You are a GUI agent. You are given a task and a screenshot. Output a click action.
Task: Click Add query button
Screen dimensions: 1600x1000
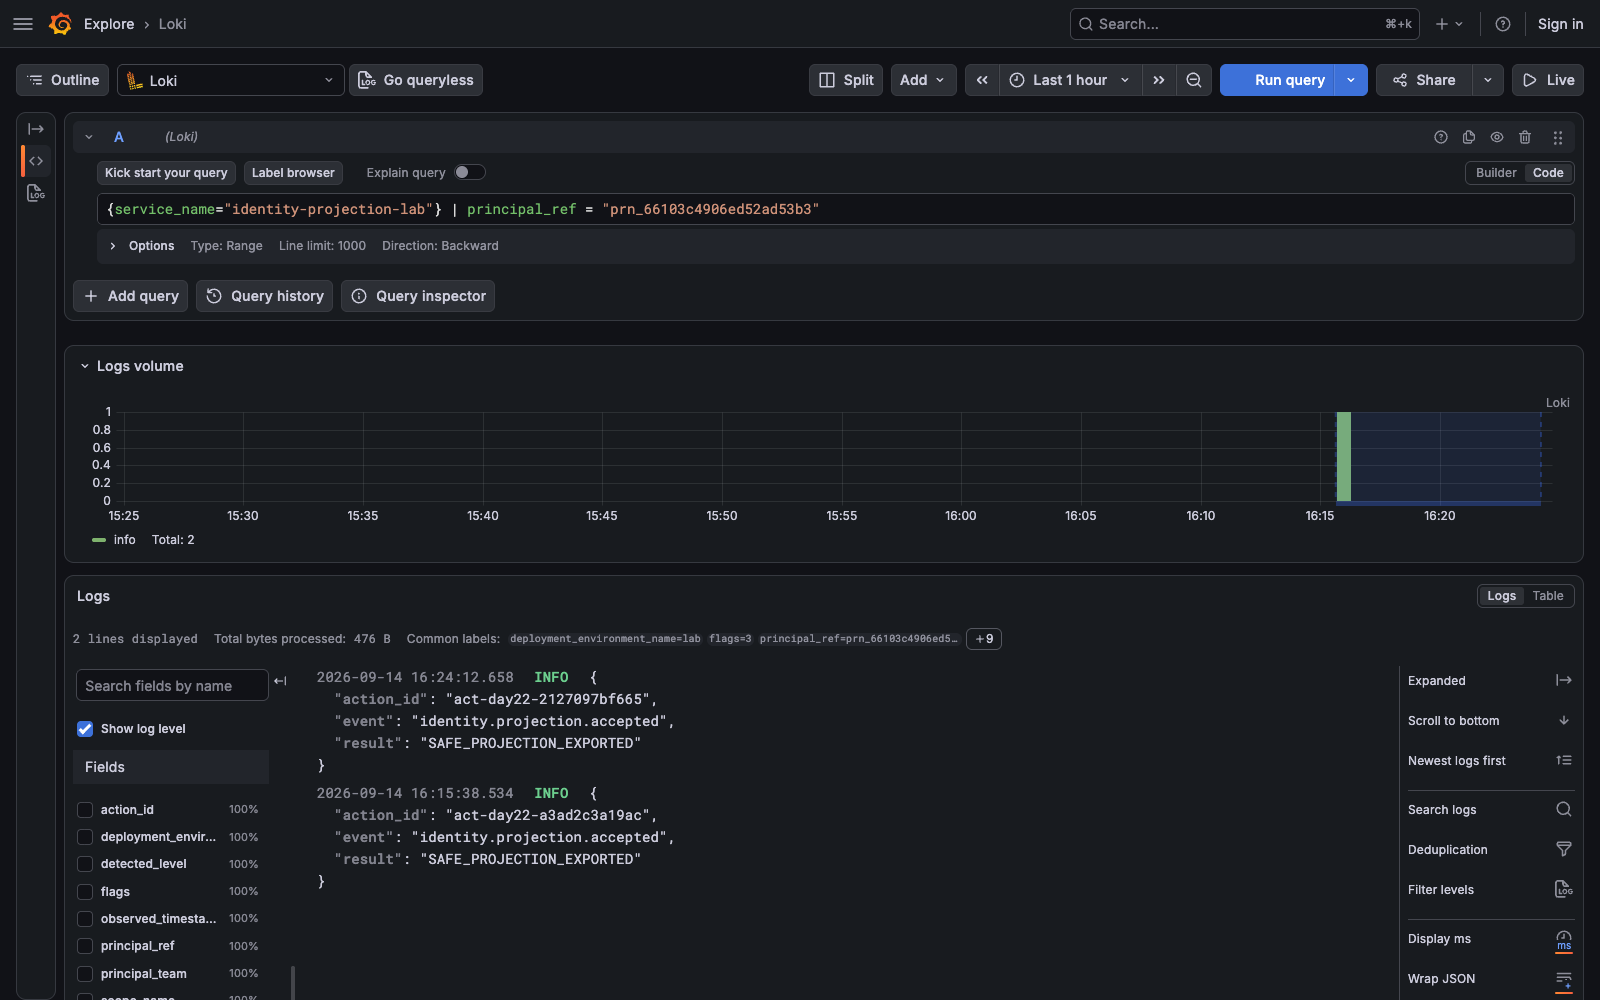coord(131,296)
